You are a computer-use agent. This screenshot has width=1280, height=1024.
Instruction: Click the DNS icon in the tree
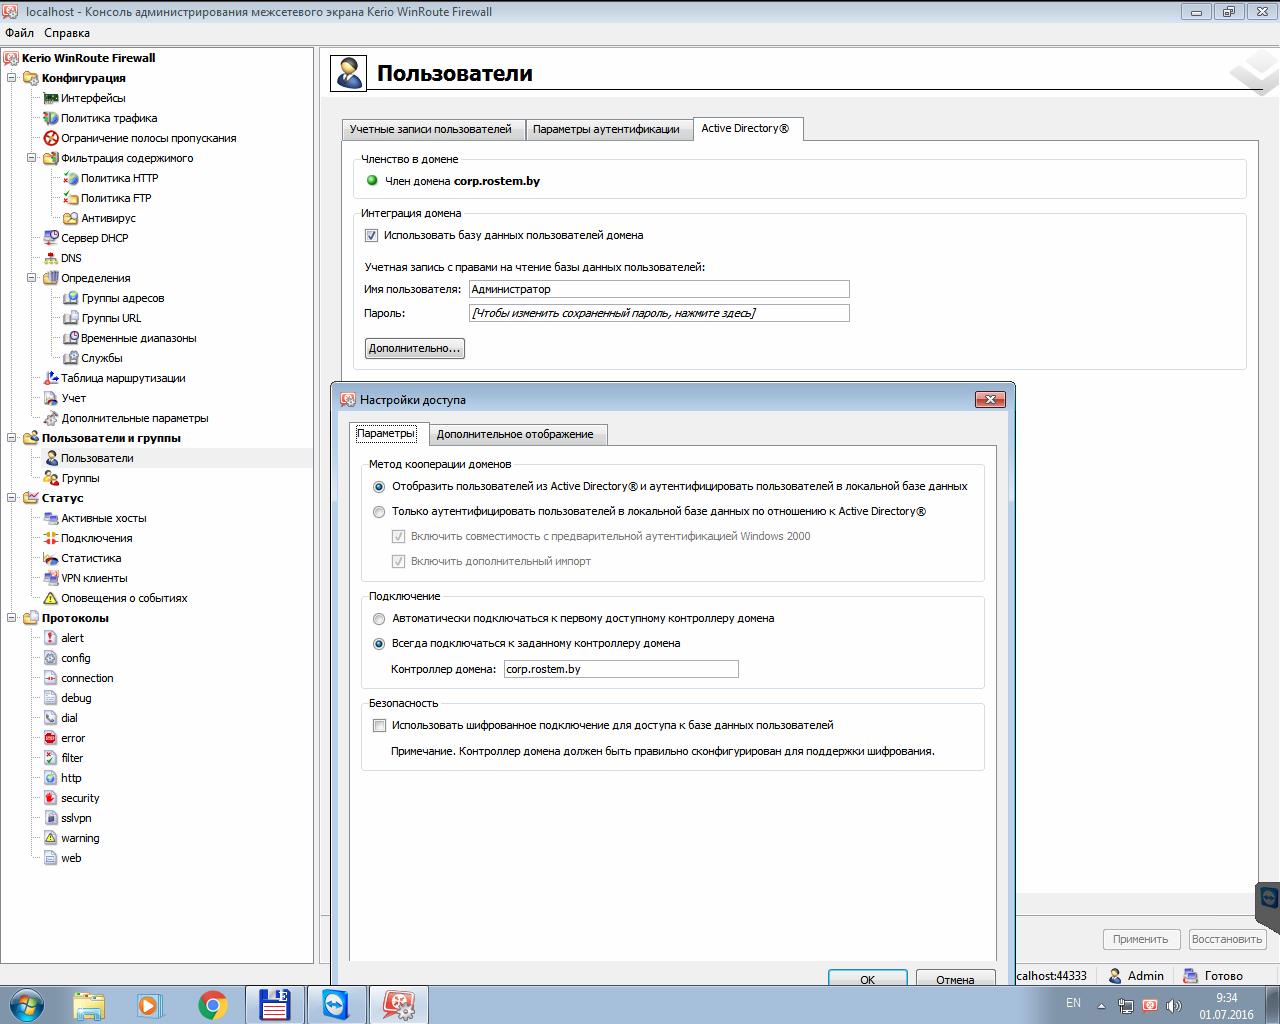51,258
